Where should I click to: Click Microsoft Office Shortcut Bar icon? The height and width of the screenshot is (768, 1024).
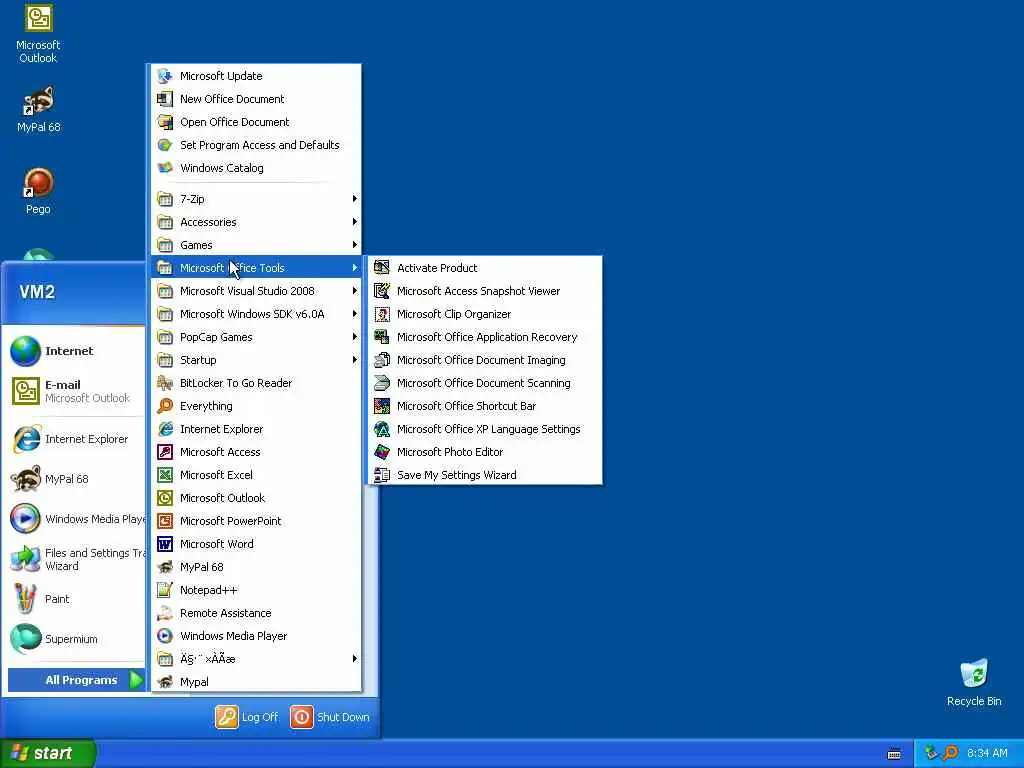pos(382,406)
